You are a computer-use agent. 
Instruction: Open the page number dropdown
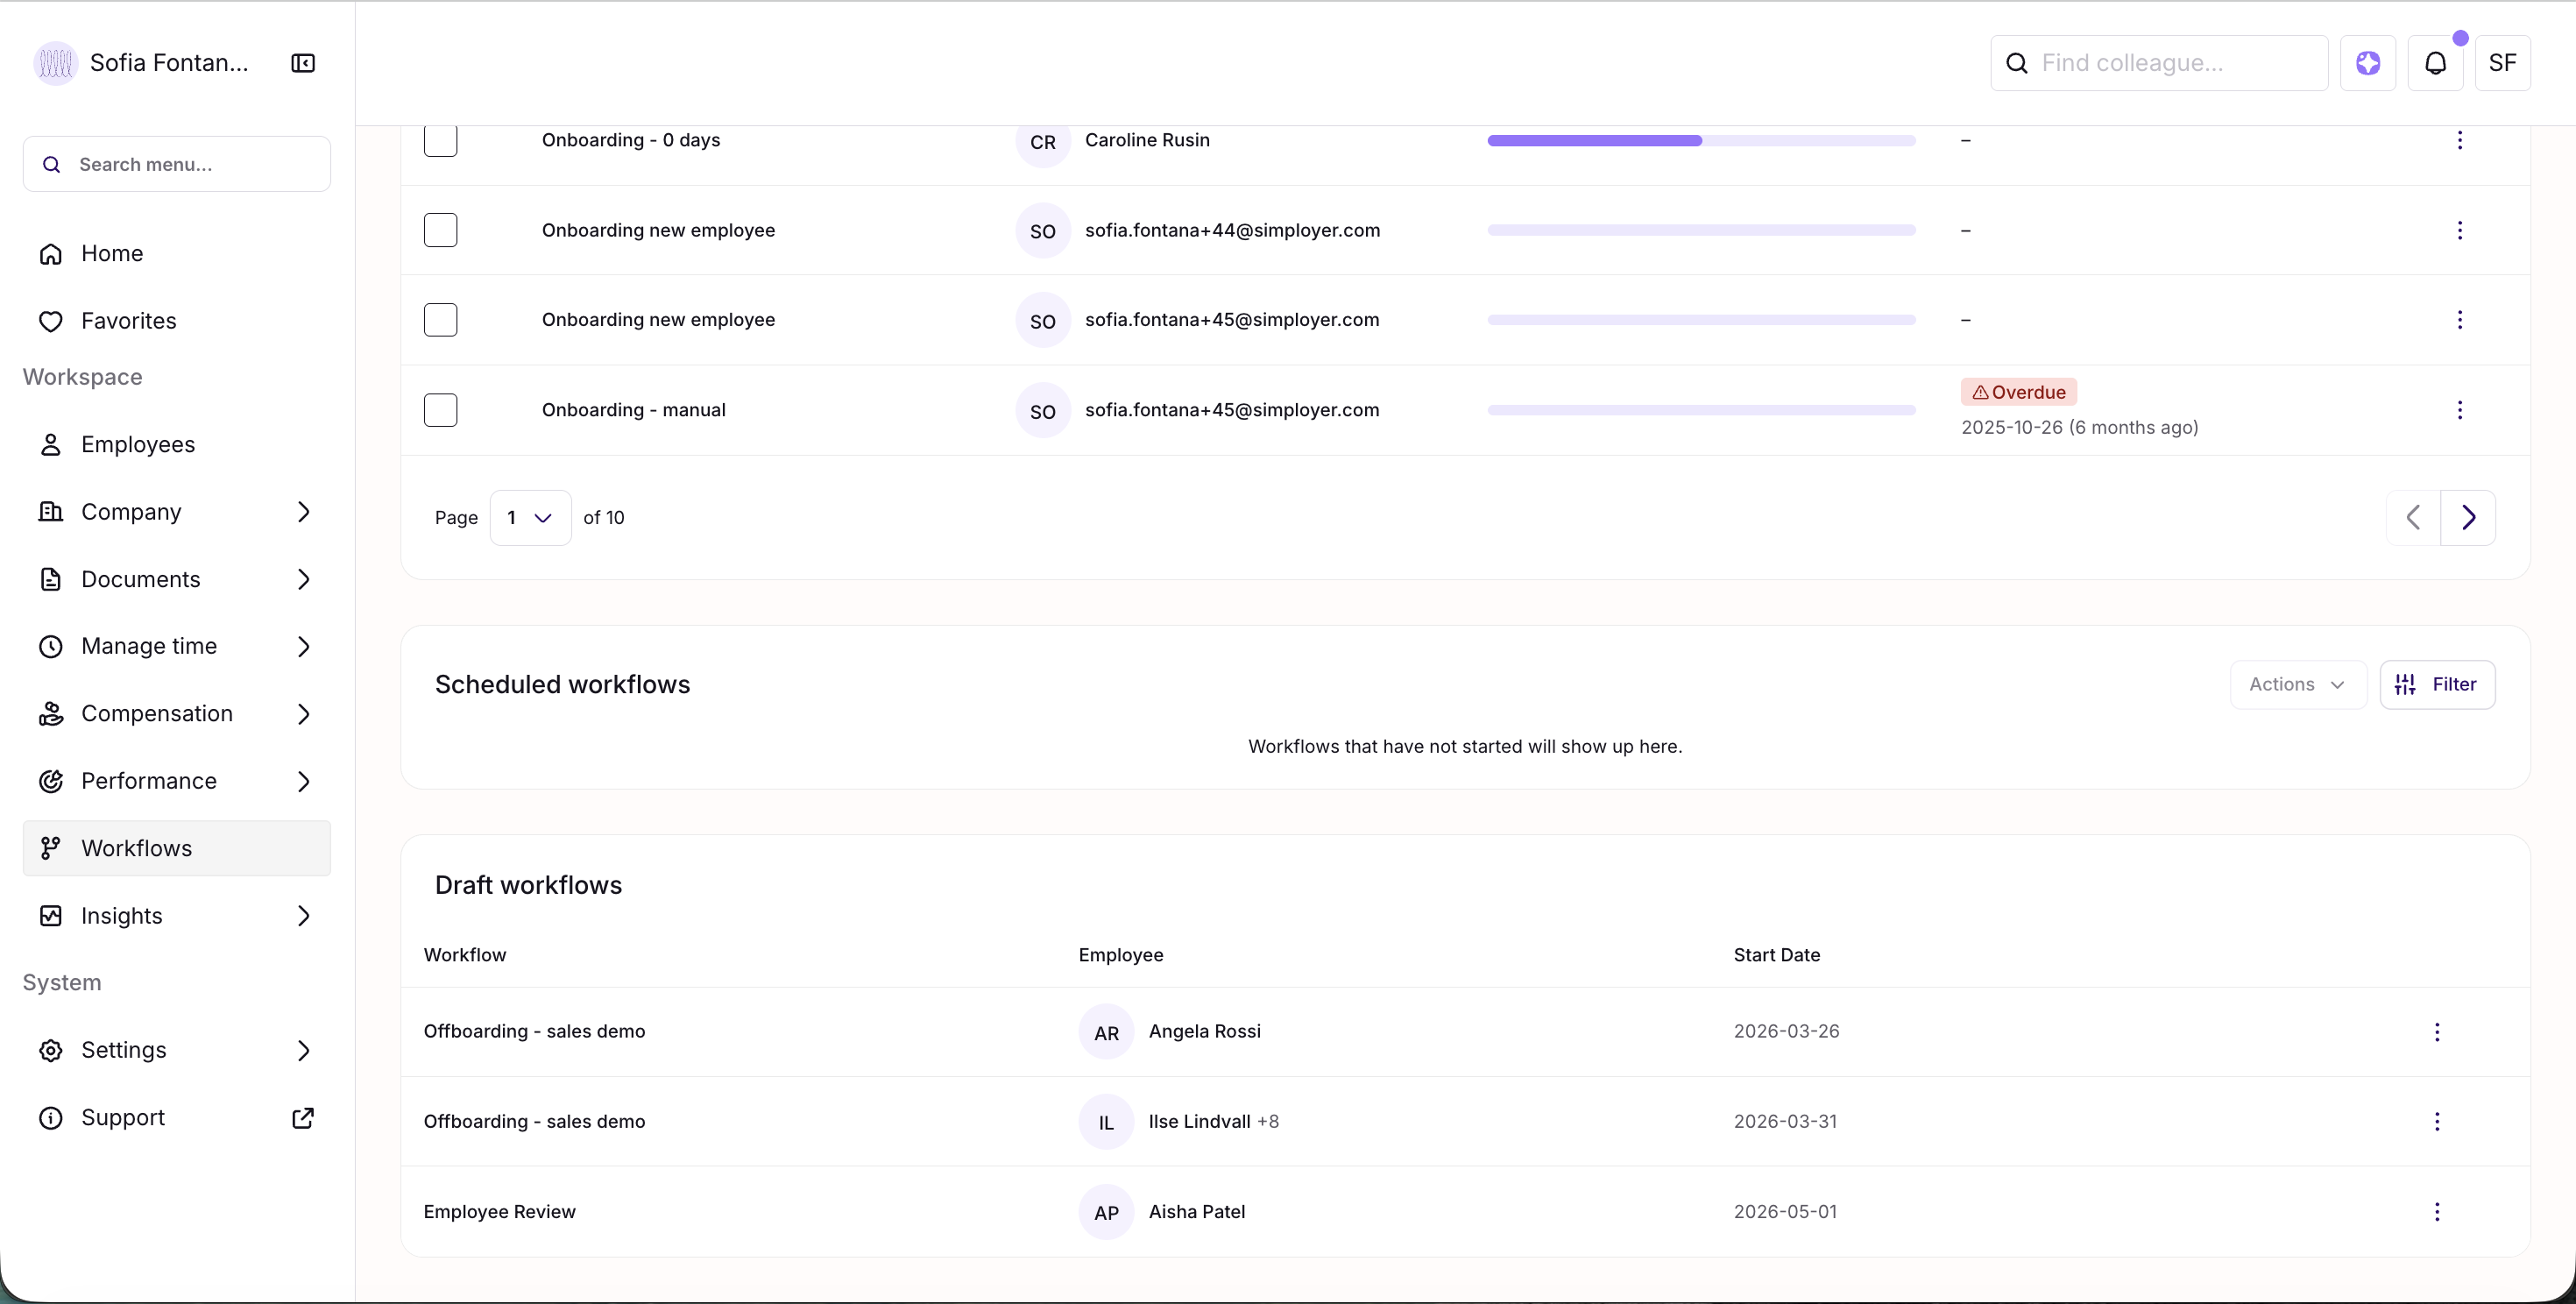coord(530,518)
